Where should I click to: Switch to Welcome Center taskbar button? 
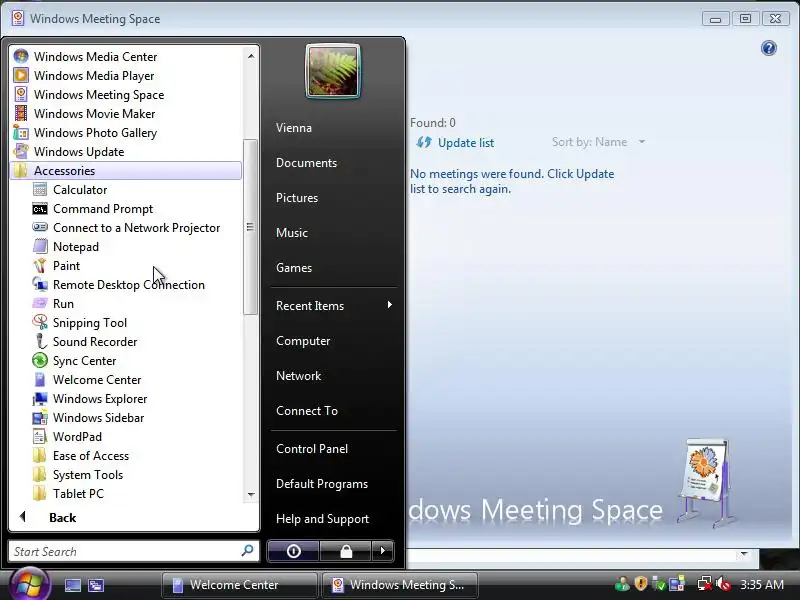click(240, 585)
